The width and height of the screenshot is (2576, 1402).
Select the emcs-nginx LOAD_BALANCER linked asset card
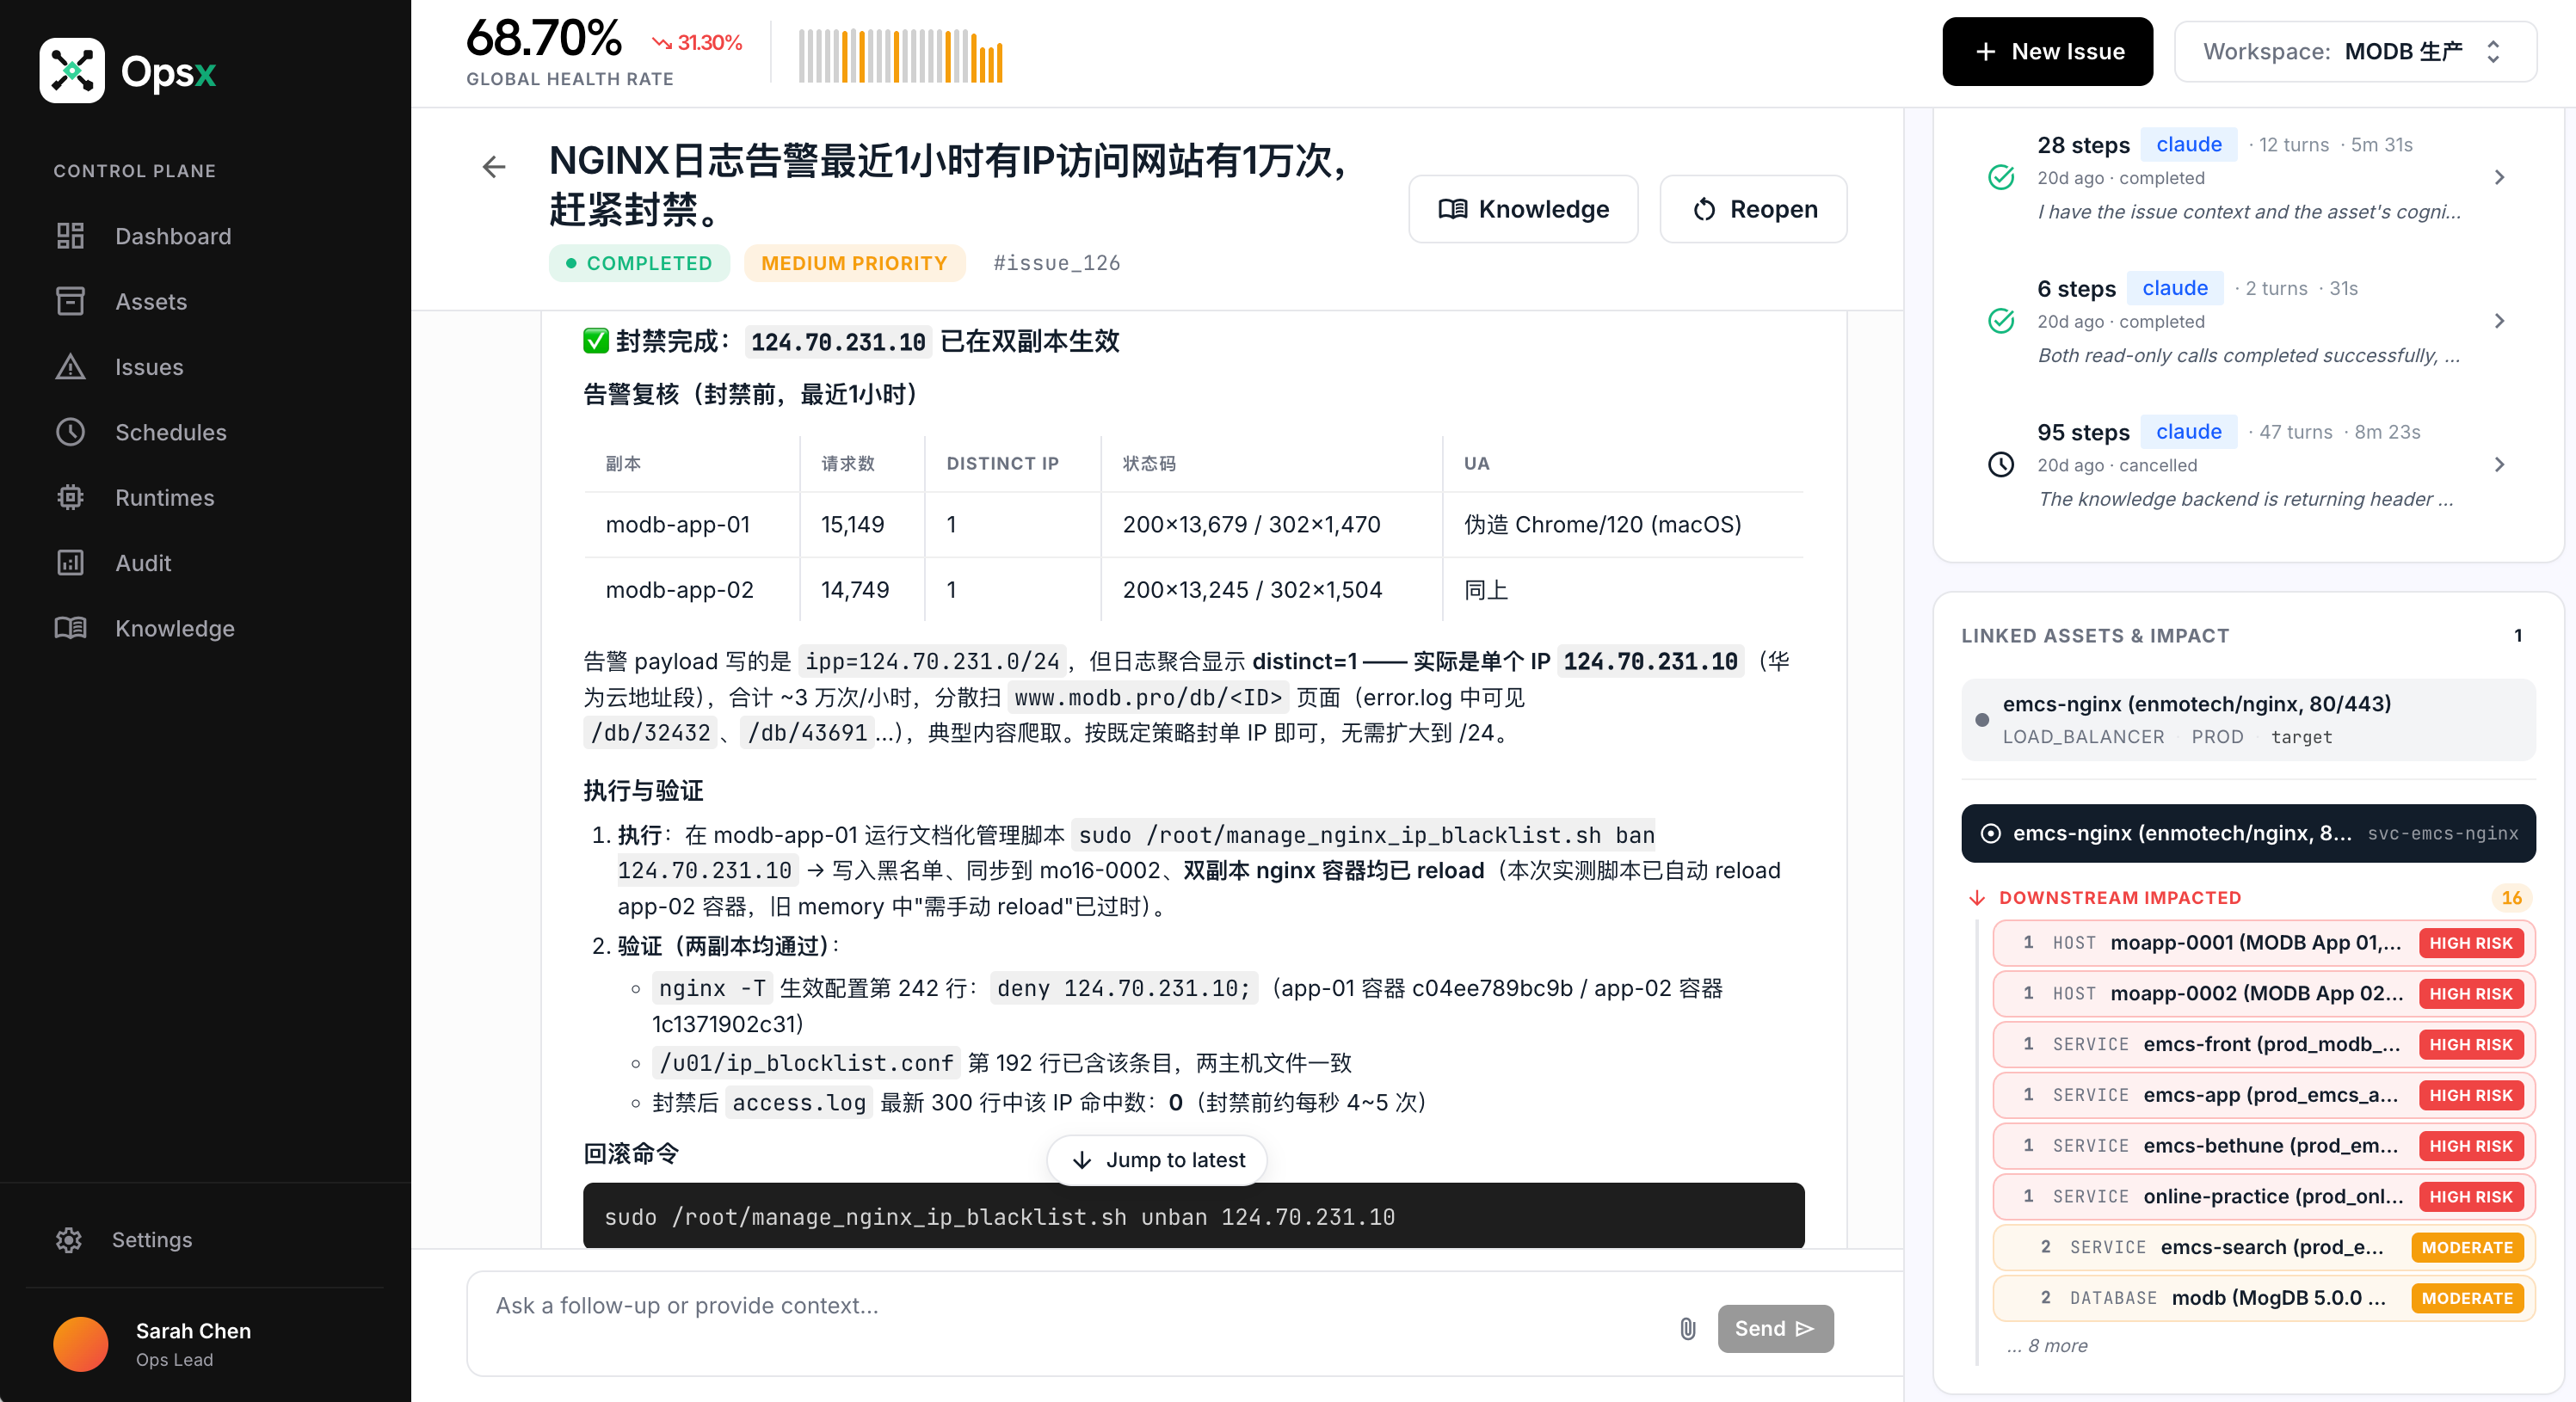(x=2248, y=720)
